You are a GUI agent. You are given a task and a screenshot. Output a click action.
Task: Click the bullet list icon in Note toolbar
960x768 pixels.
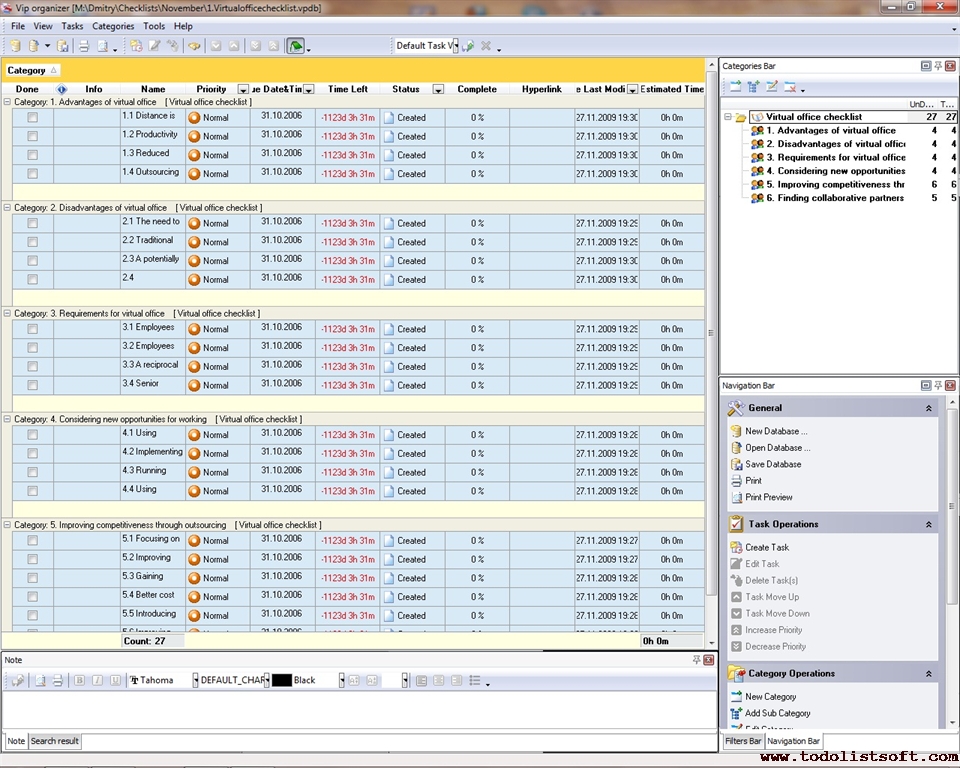click(x=475, y=681)
